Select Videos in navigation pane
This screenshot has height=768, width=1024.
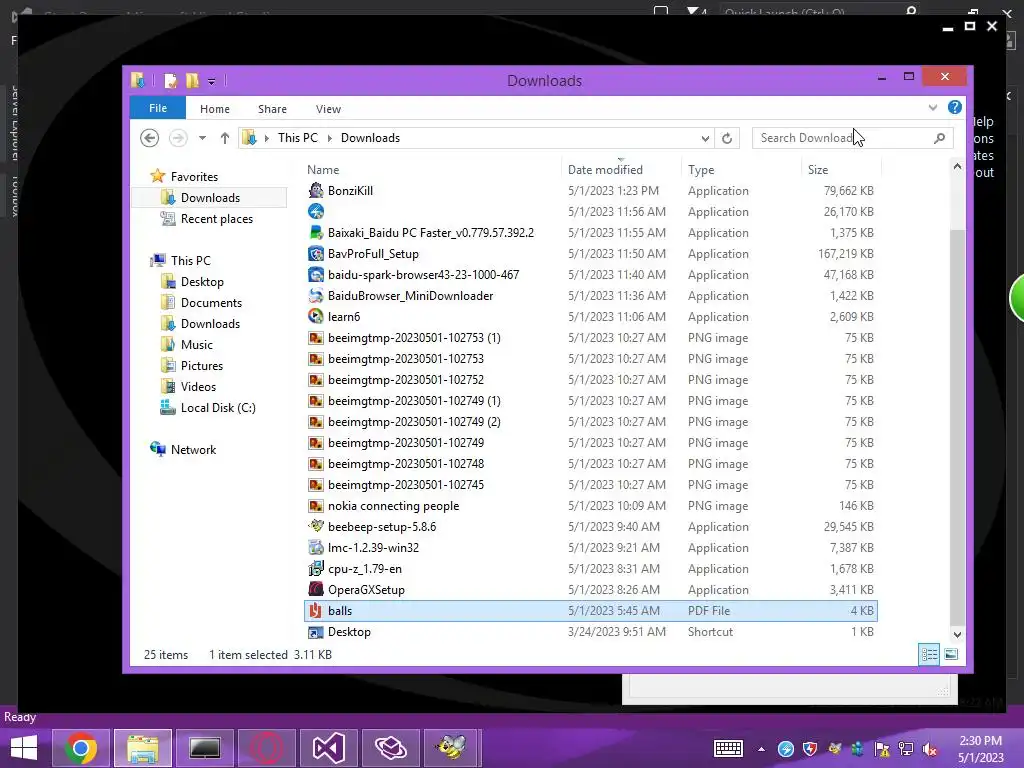pos(198,387)
